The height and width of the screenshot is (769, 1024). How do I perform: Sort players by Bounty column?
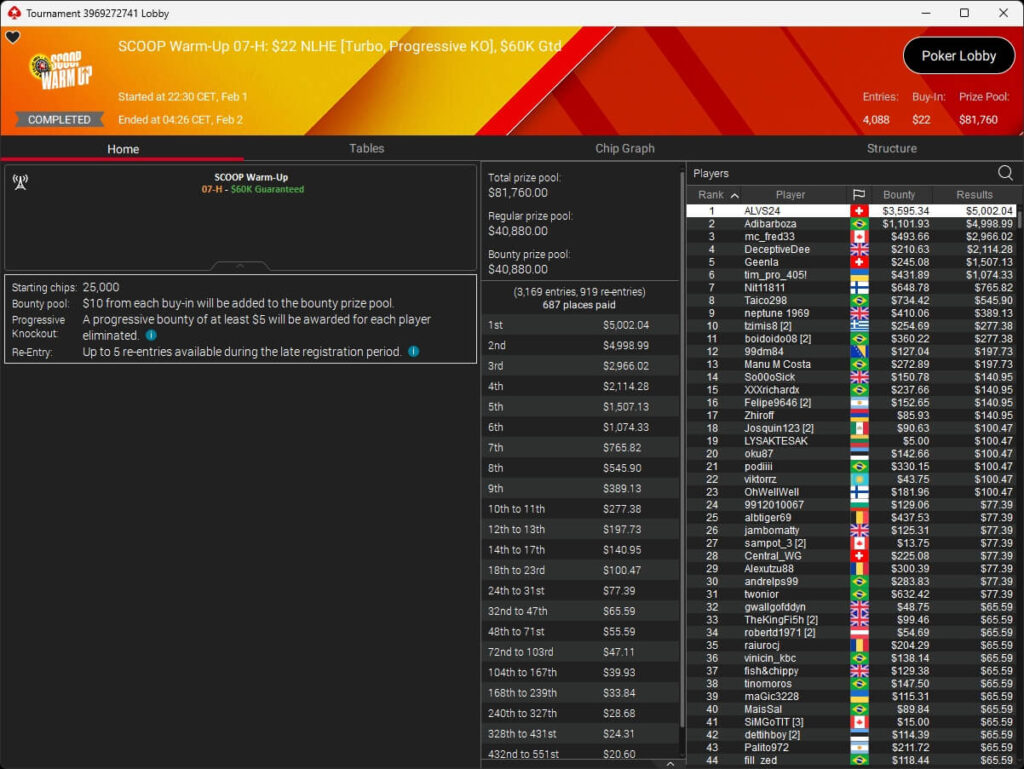899,195
